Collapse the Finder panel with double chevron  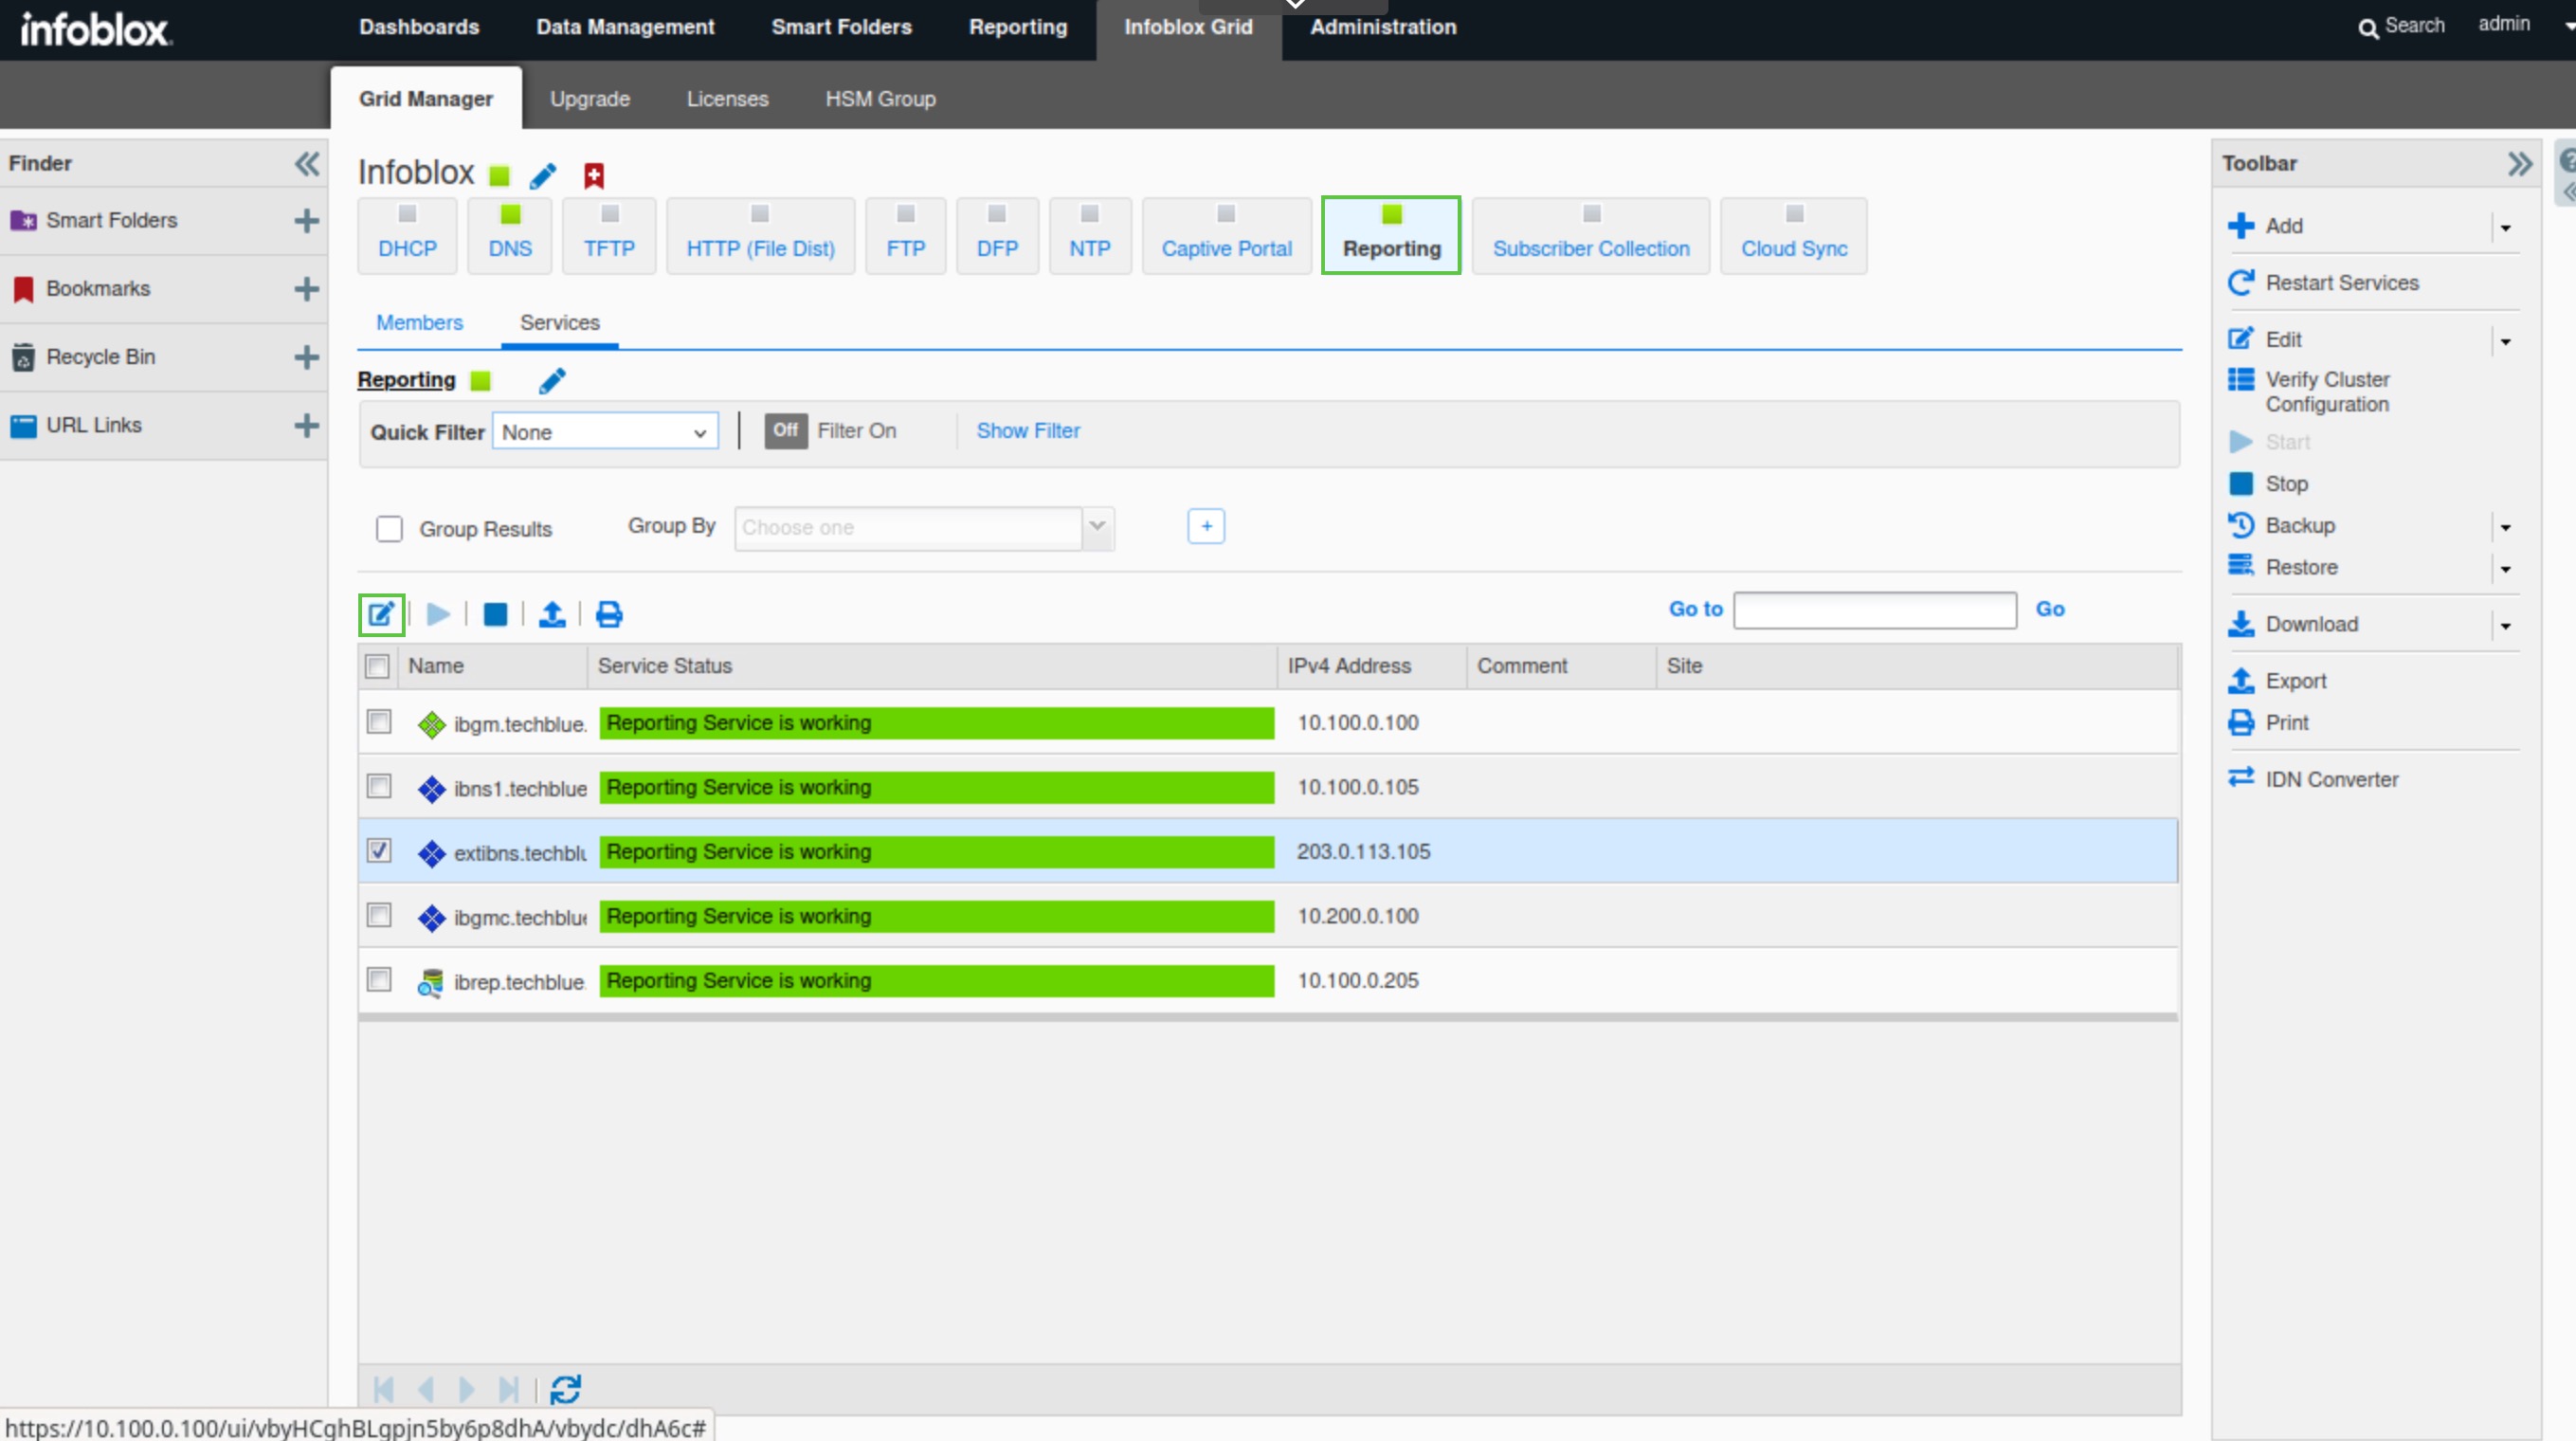(307, 163)
